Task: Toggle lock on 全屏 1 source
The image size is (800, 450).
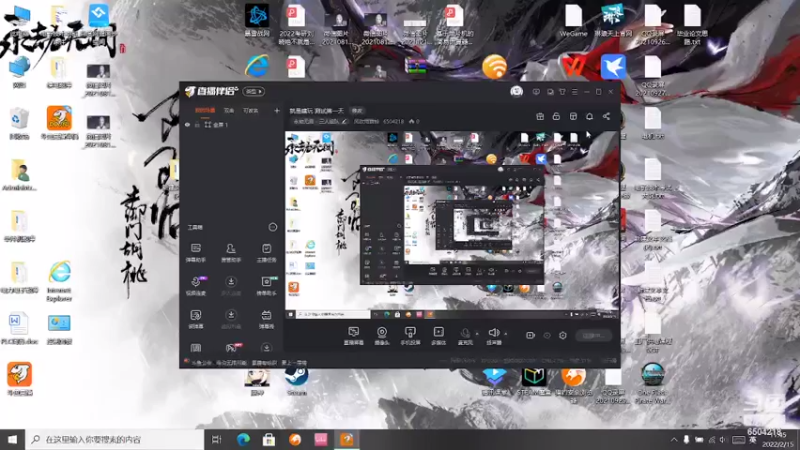Action: tap(197, 124)
